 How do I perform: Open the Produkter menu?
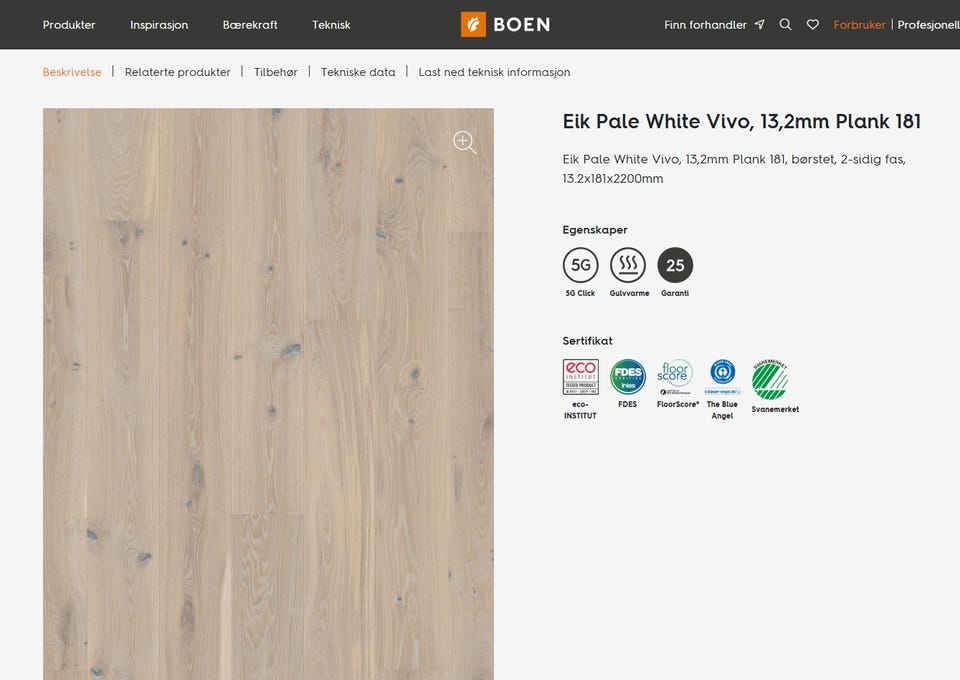69,25
